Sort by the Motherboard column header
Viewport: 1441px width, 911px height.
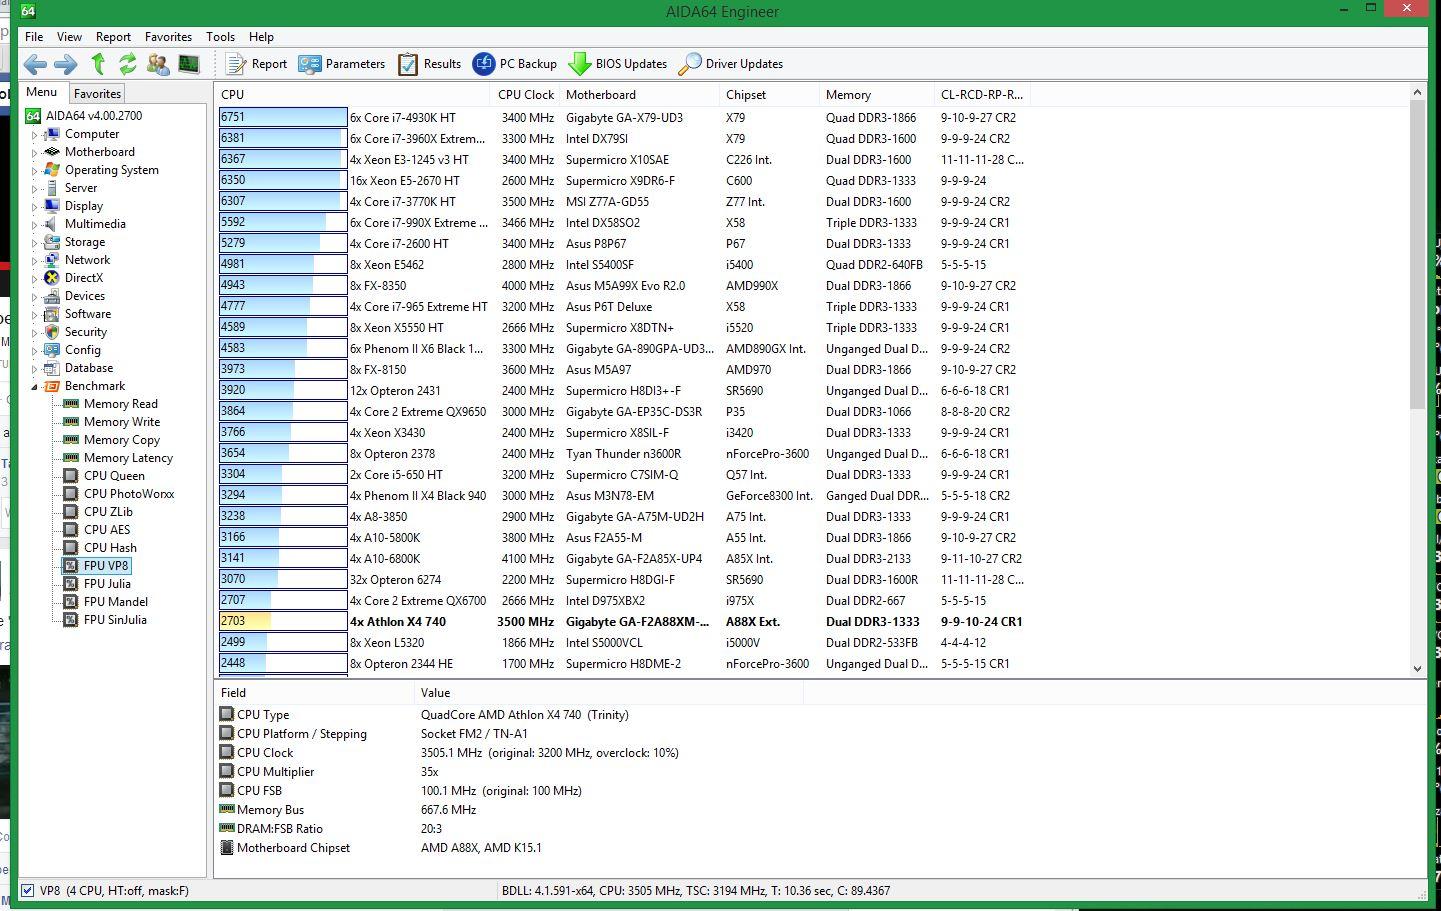tap(640, 95)
